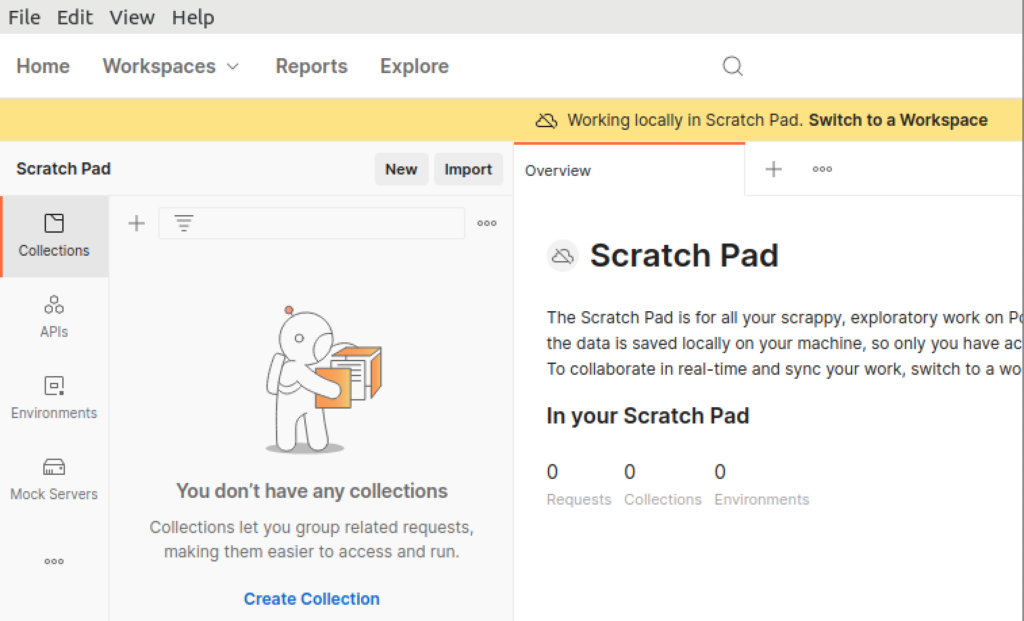The height and width of the screenshot is (621, 1024).
Task: Expand the Workspaces dropdown
Action: (171, 66)
